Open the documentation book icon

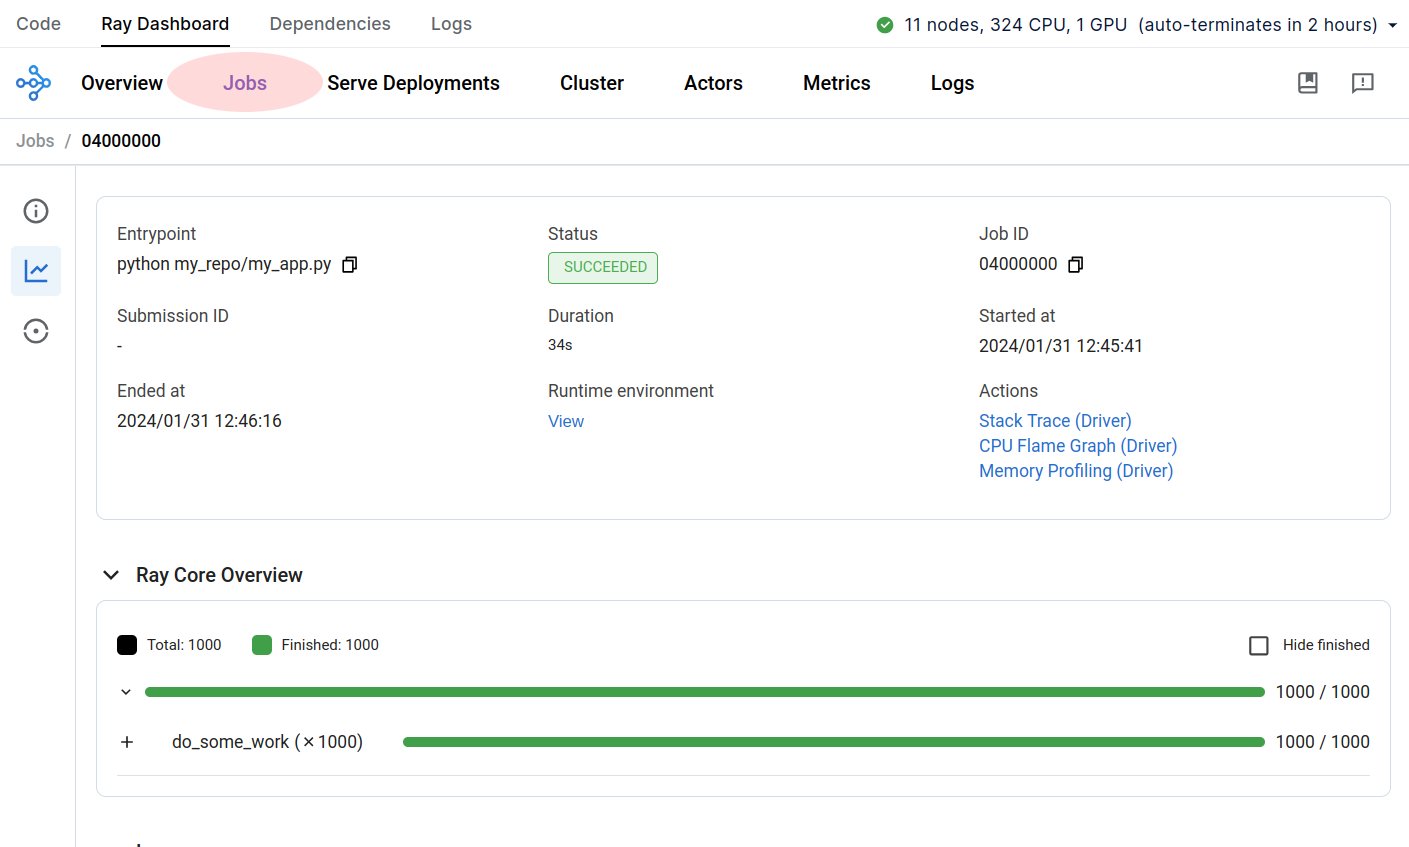[1308, 83]
